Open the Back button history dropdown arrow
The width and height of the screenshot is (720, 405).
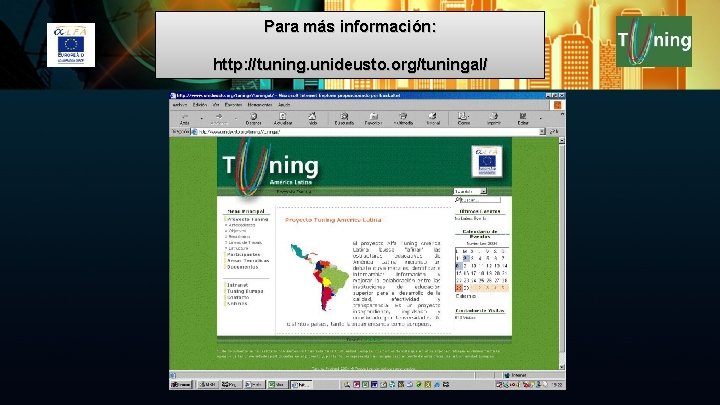pyautogui.click(x=201, y=118)
